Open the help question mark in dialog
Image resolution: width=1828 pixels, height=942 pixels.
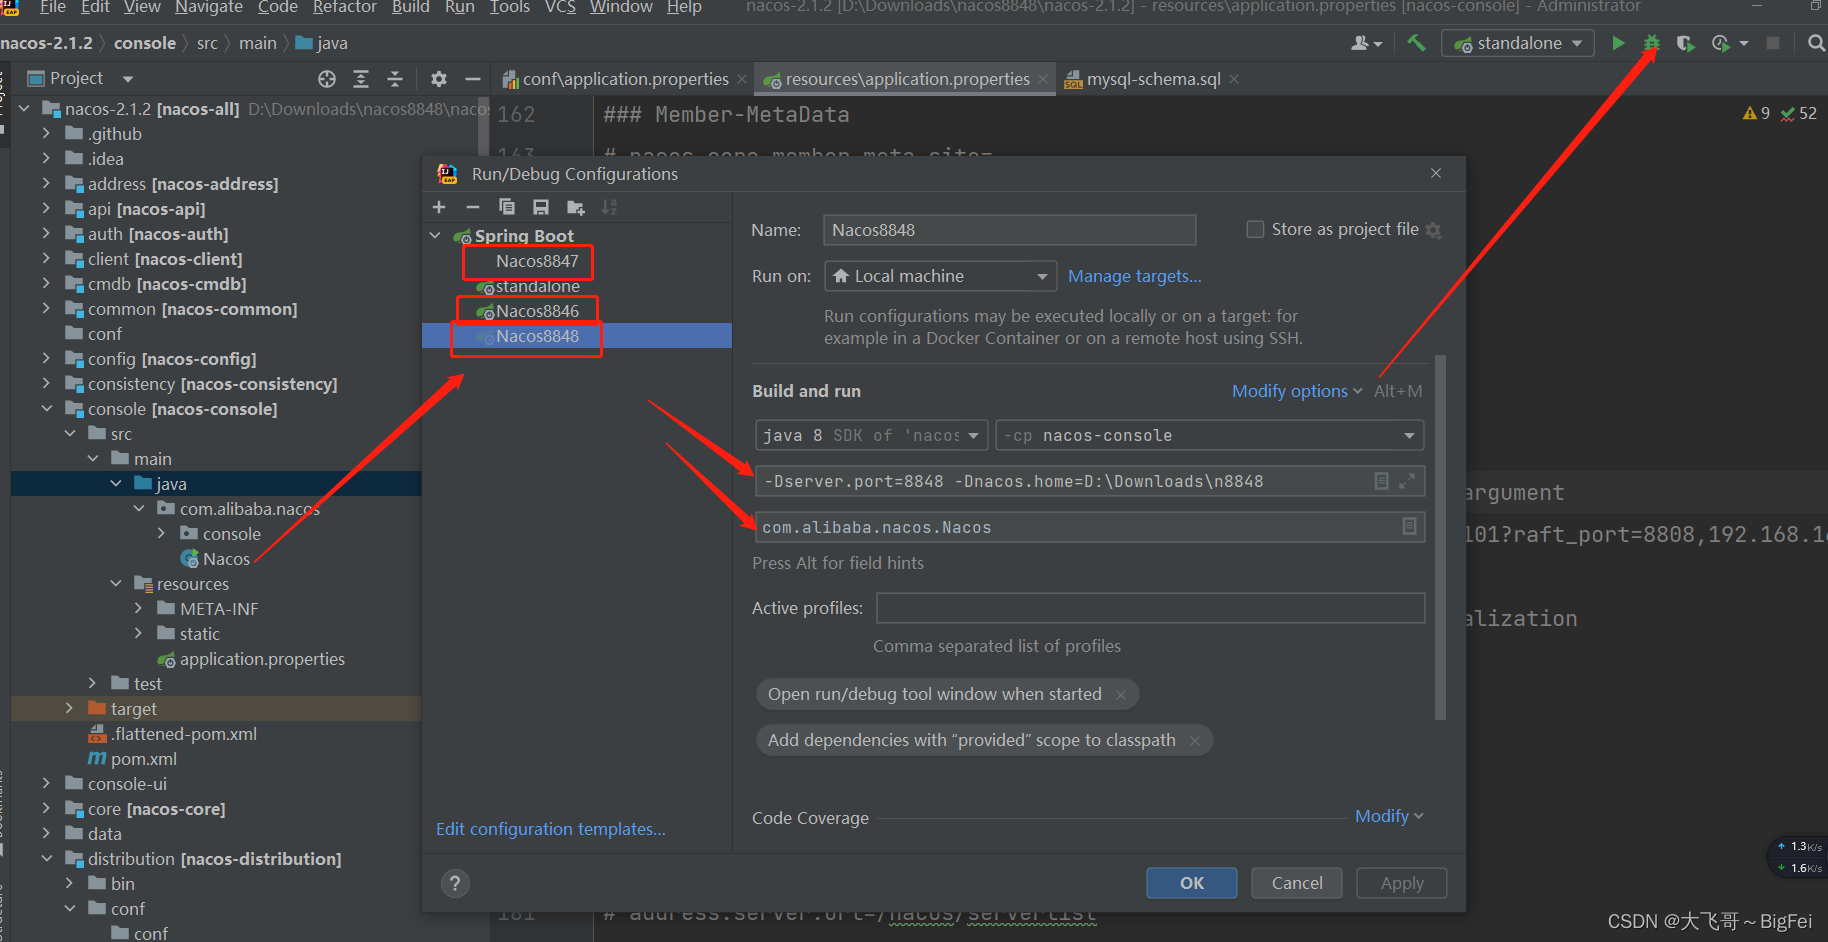pos(455,883)
